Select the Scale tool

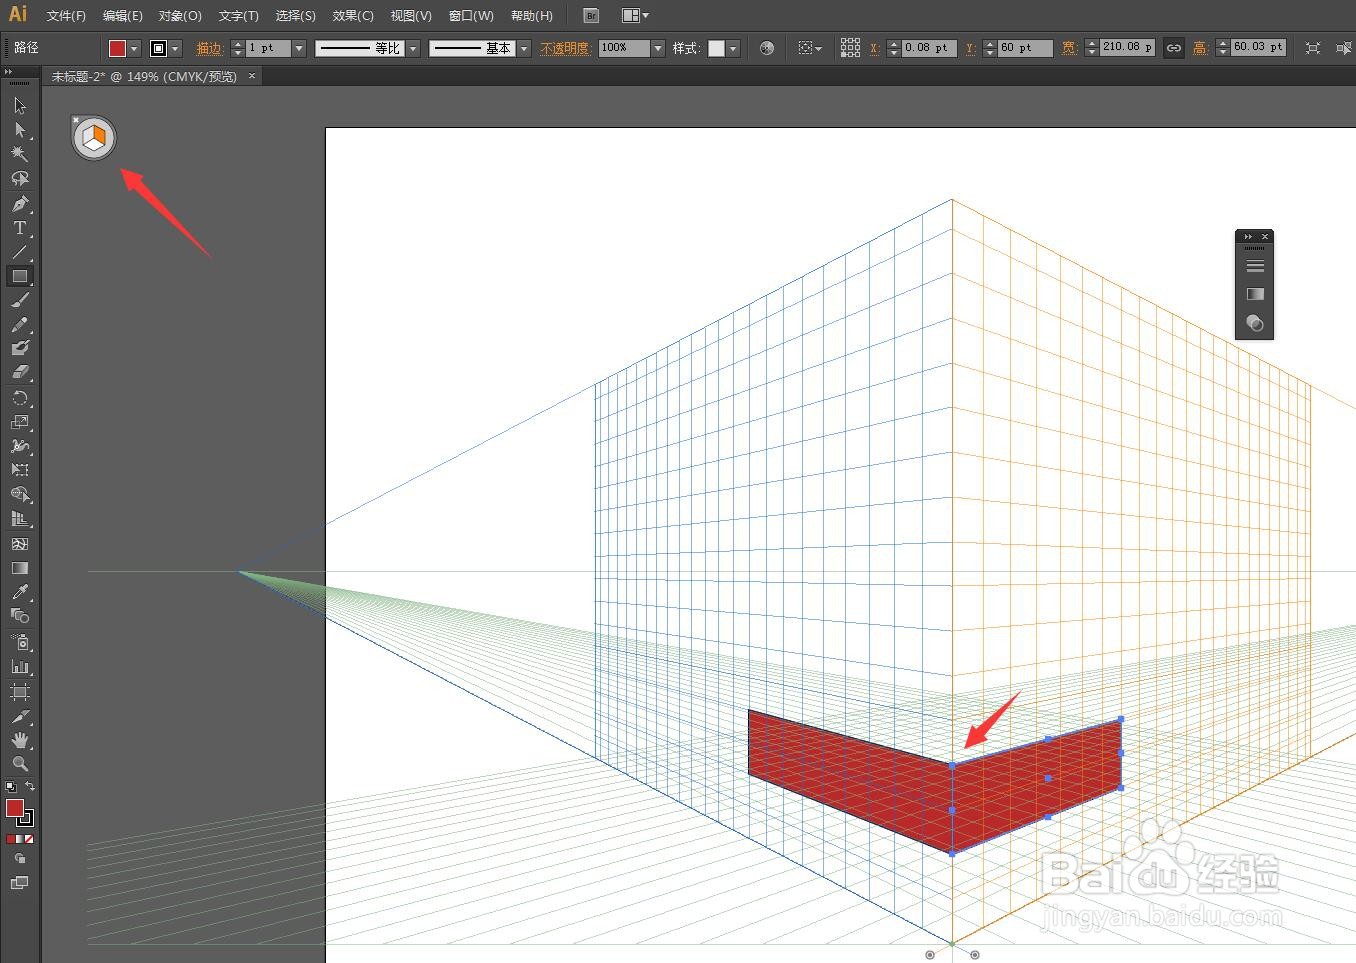click(x=20, y=422)
